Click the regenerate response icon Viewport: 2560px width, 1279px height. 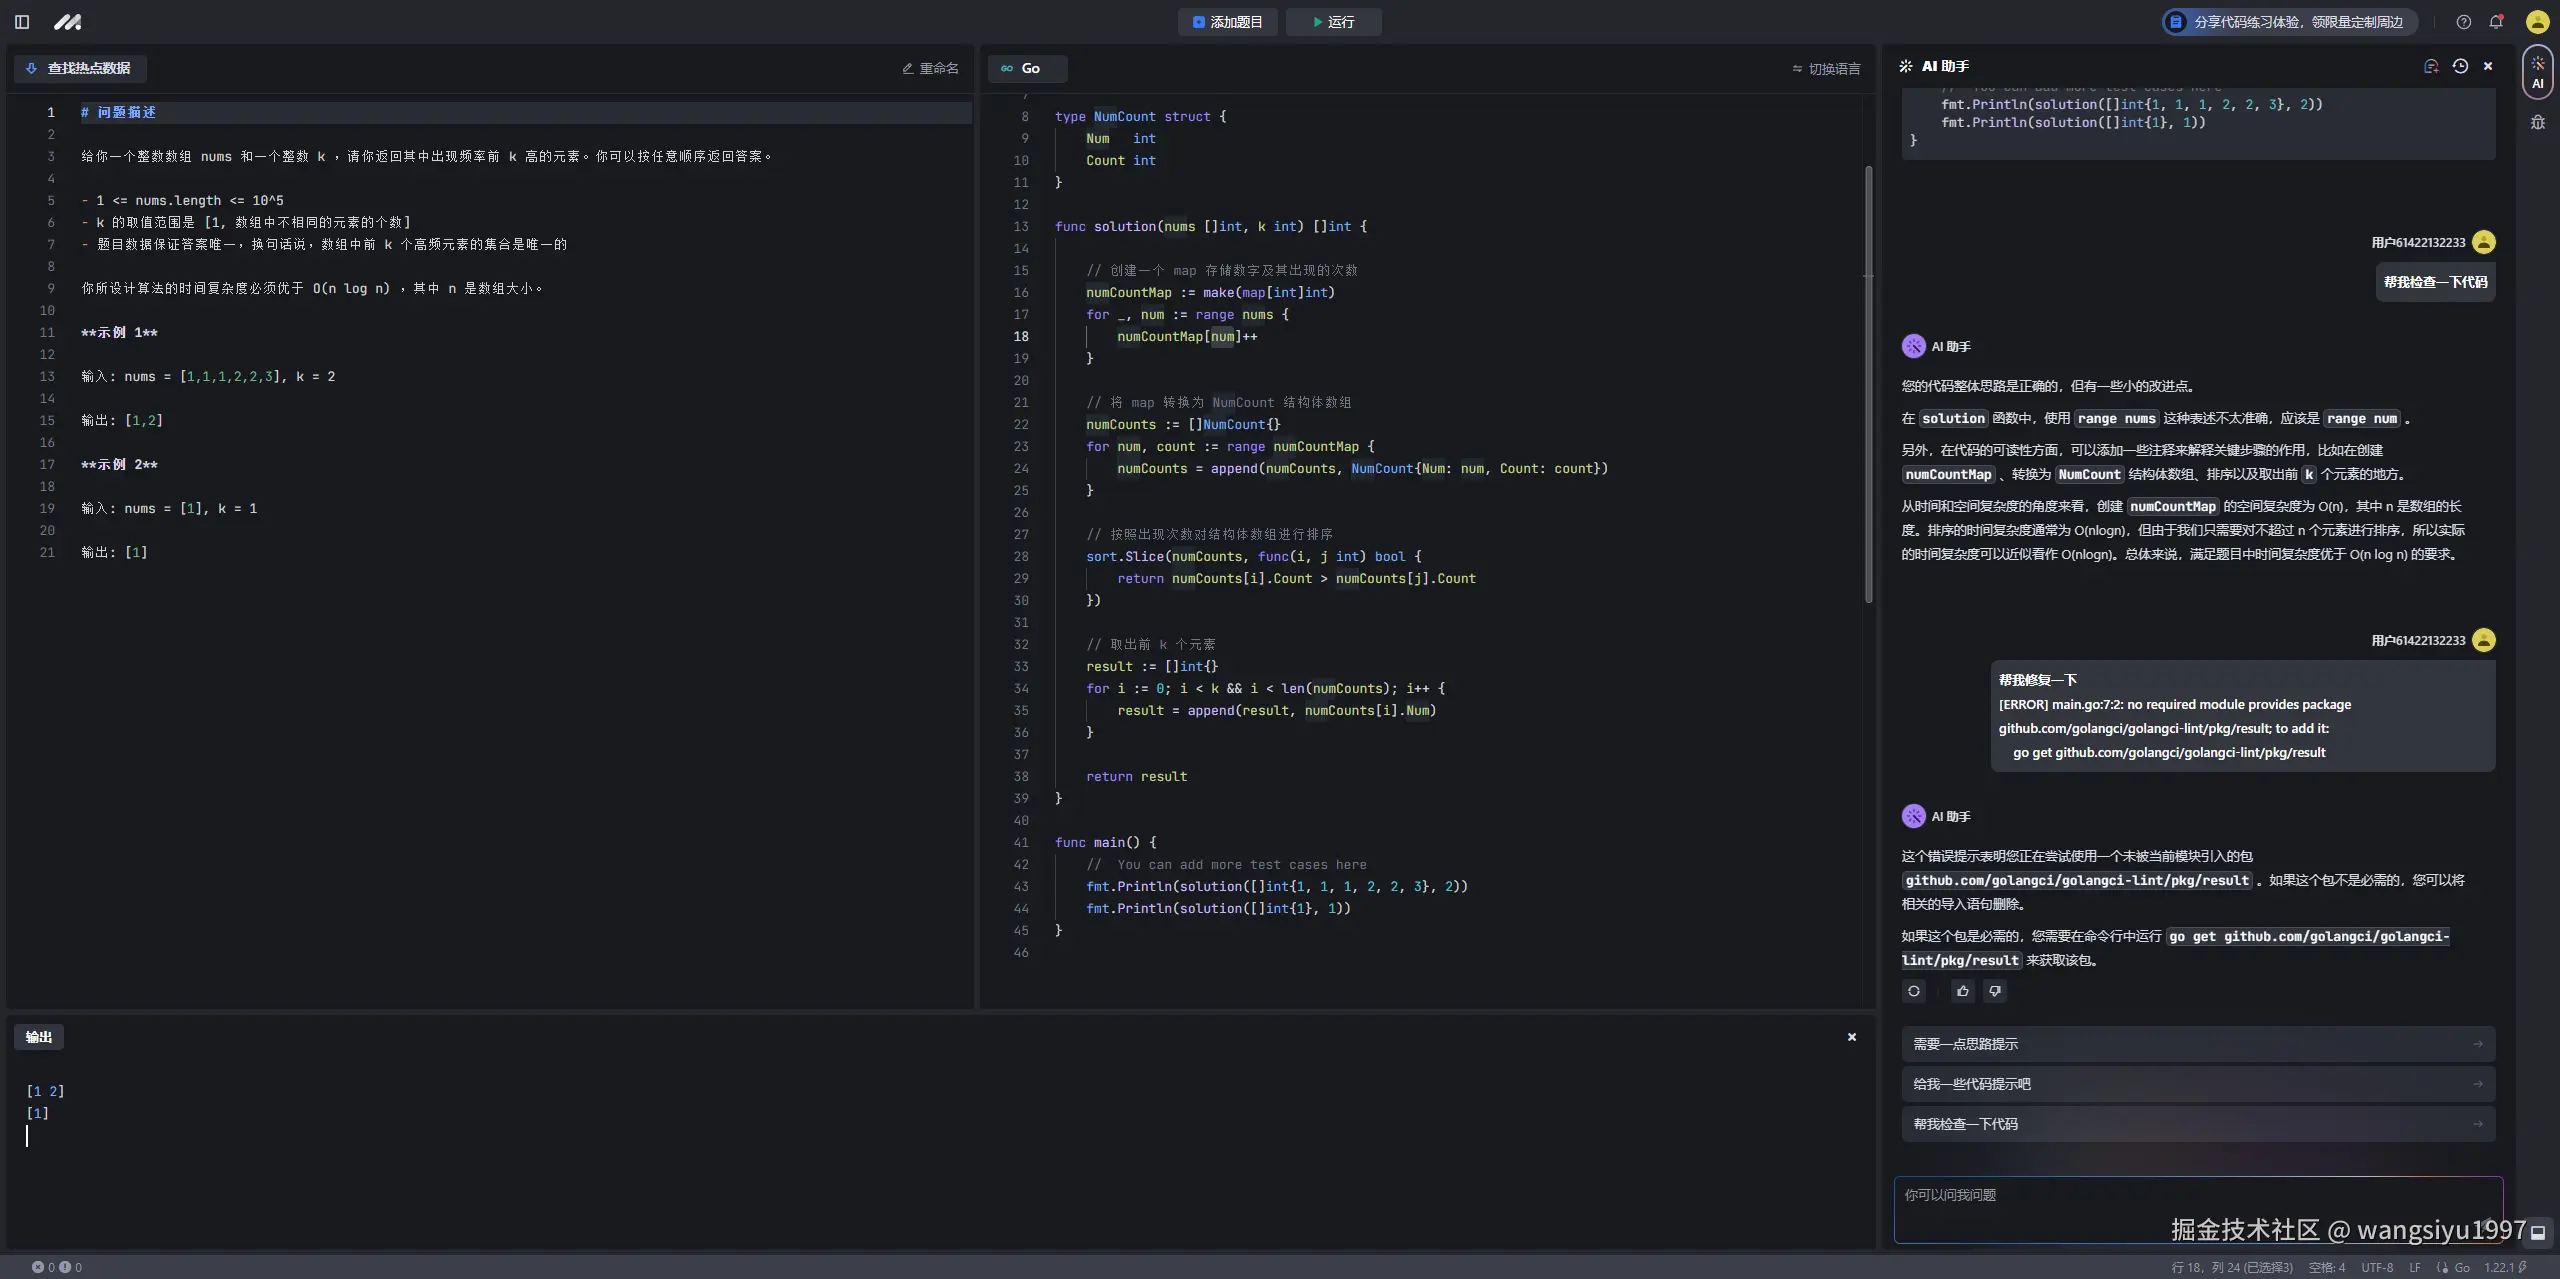[1914, 991]
